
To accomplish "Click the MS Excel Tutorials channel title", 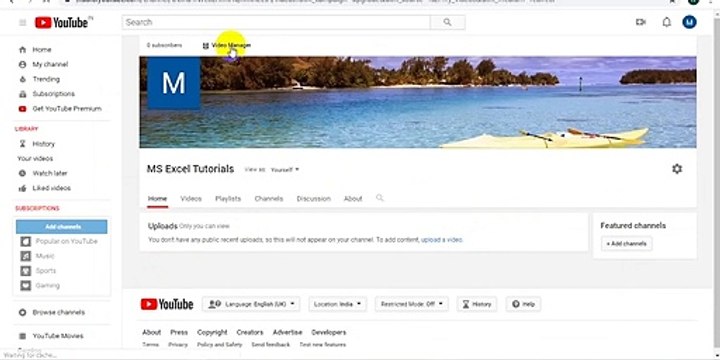I will (x=191, y=169).
